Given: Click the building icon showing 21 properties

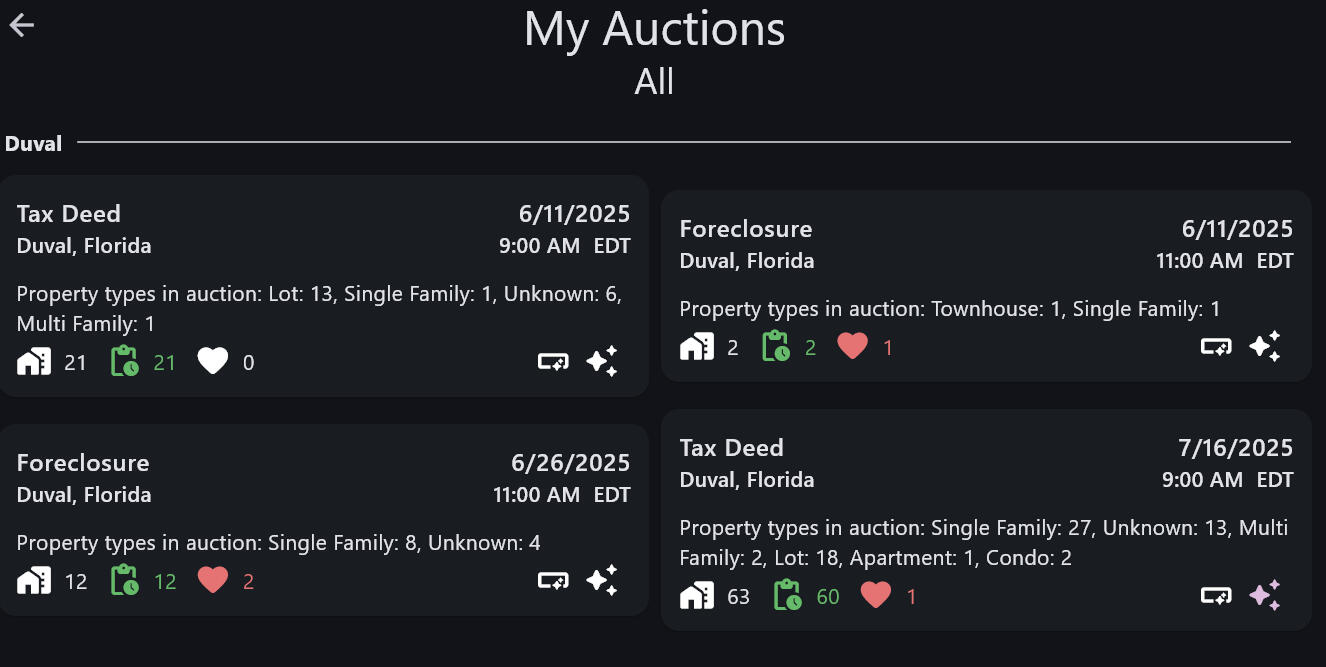Looking at the screenshot, I should point(34,361).
